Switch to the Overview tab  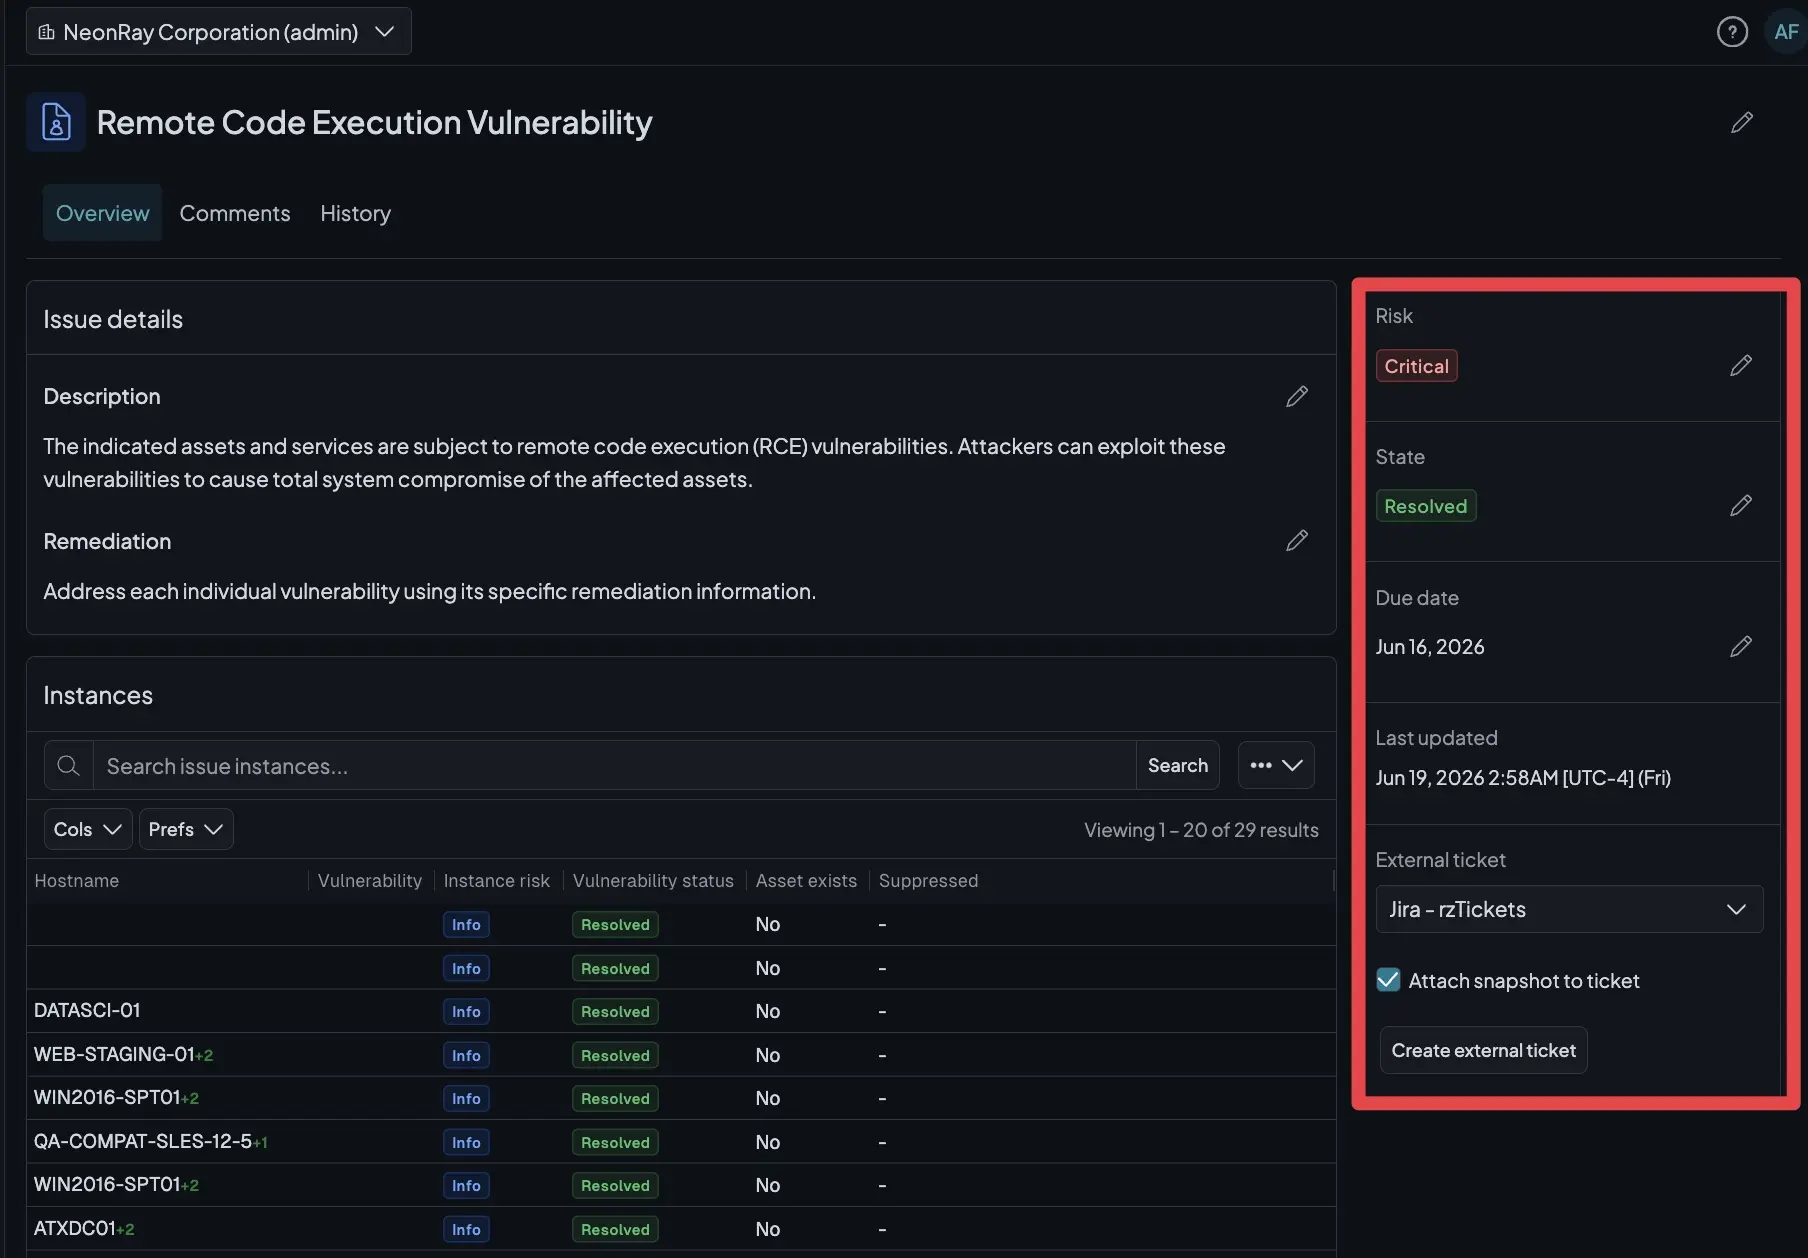[x=102, y=213]
